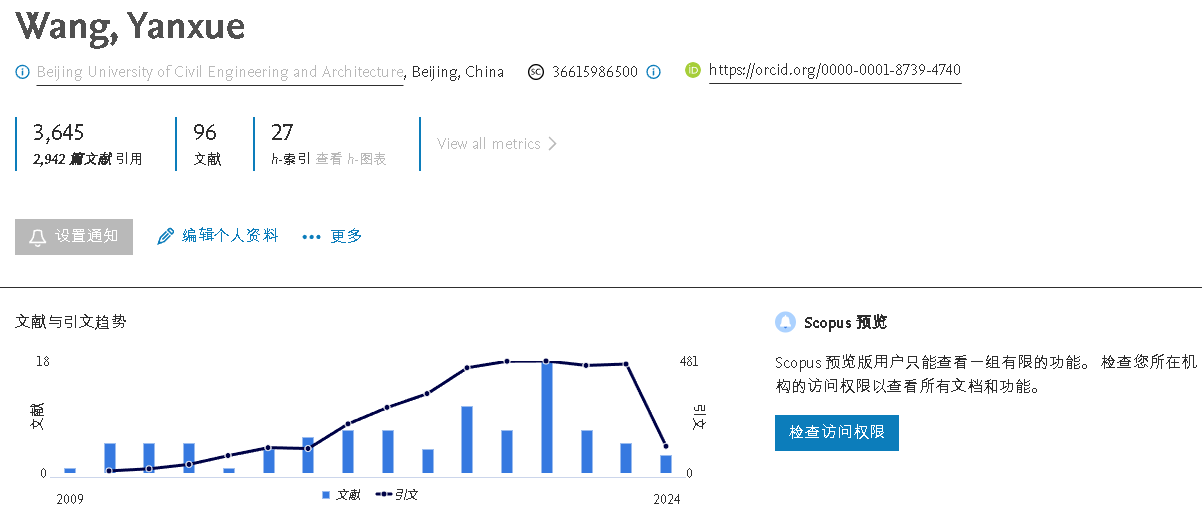Click the info icon before the university name
Screen dimensions: 1202x522
point(23,72)
